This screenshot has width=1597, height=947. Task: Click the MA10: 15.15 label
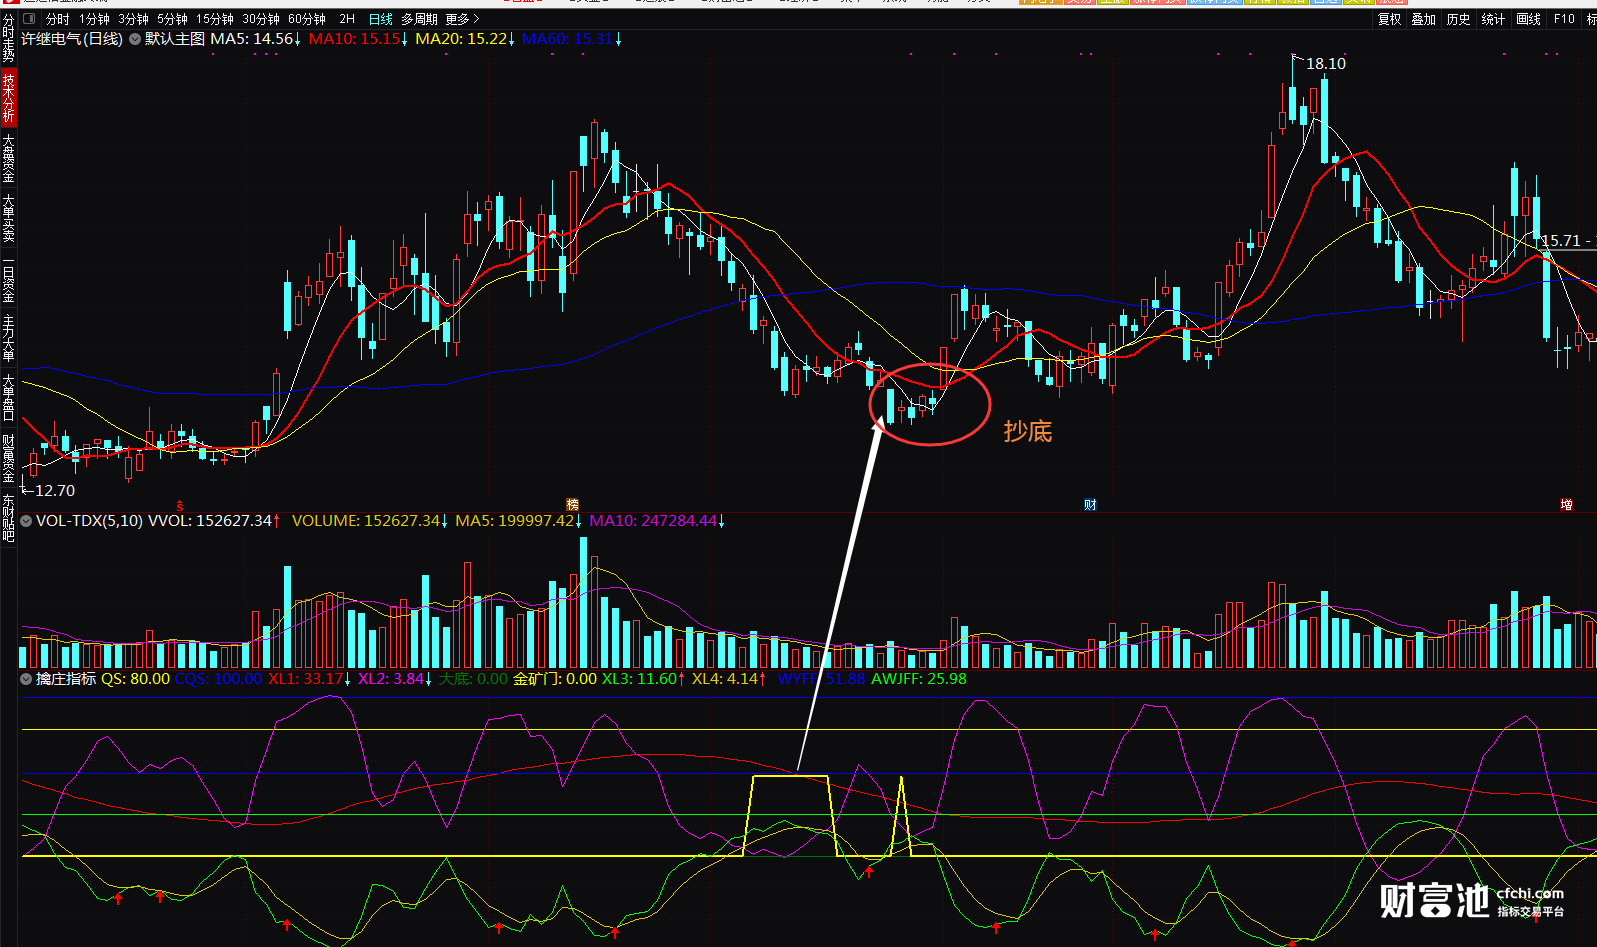(354, 39)
